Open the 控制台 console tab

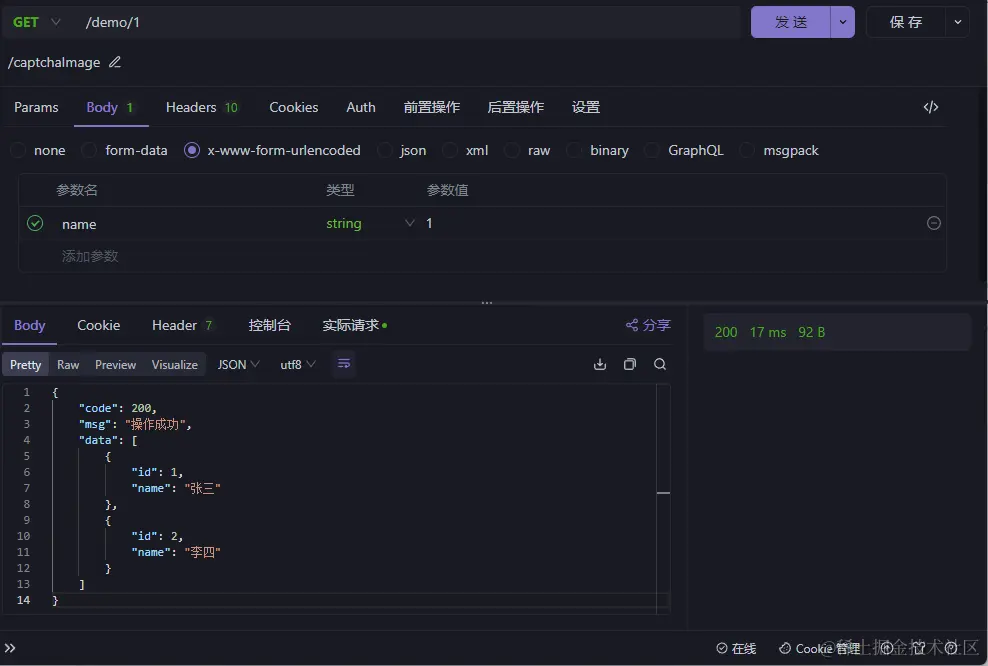click(x=269, y=325)
